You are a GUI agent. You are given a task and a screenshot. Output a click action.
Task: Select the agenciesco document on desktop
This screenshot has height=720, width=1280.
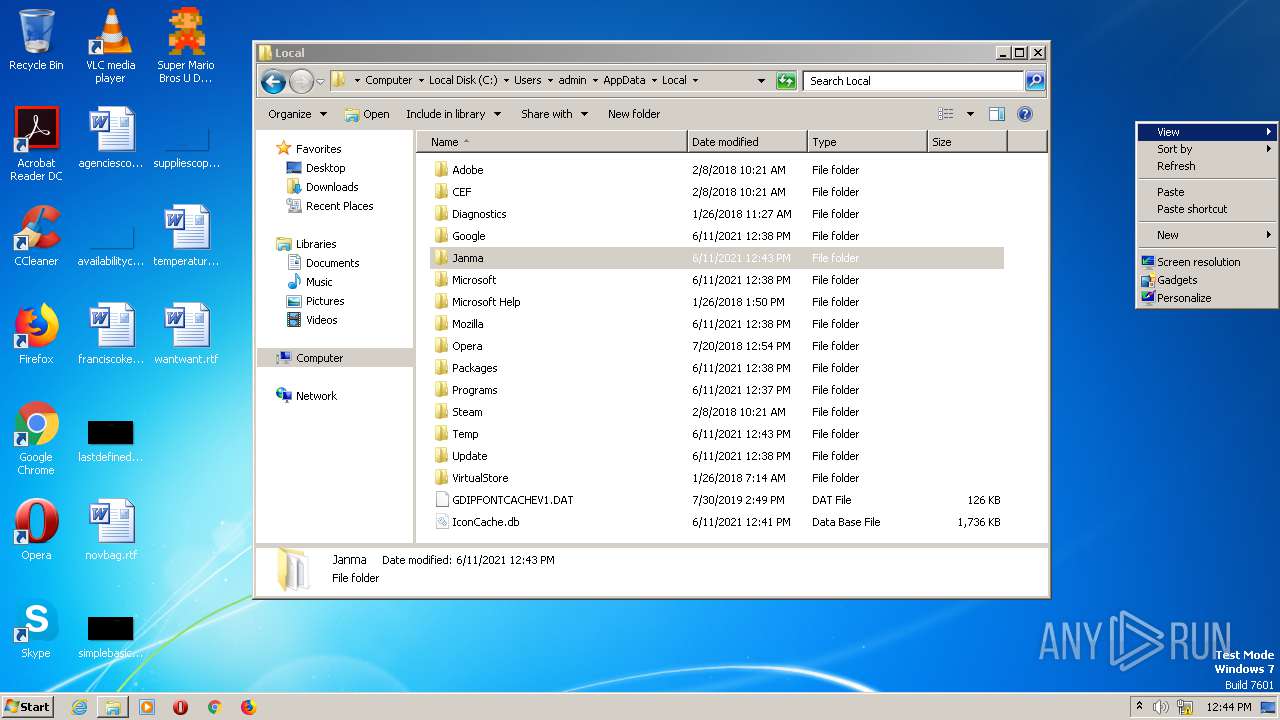point(111,139)
